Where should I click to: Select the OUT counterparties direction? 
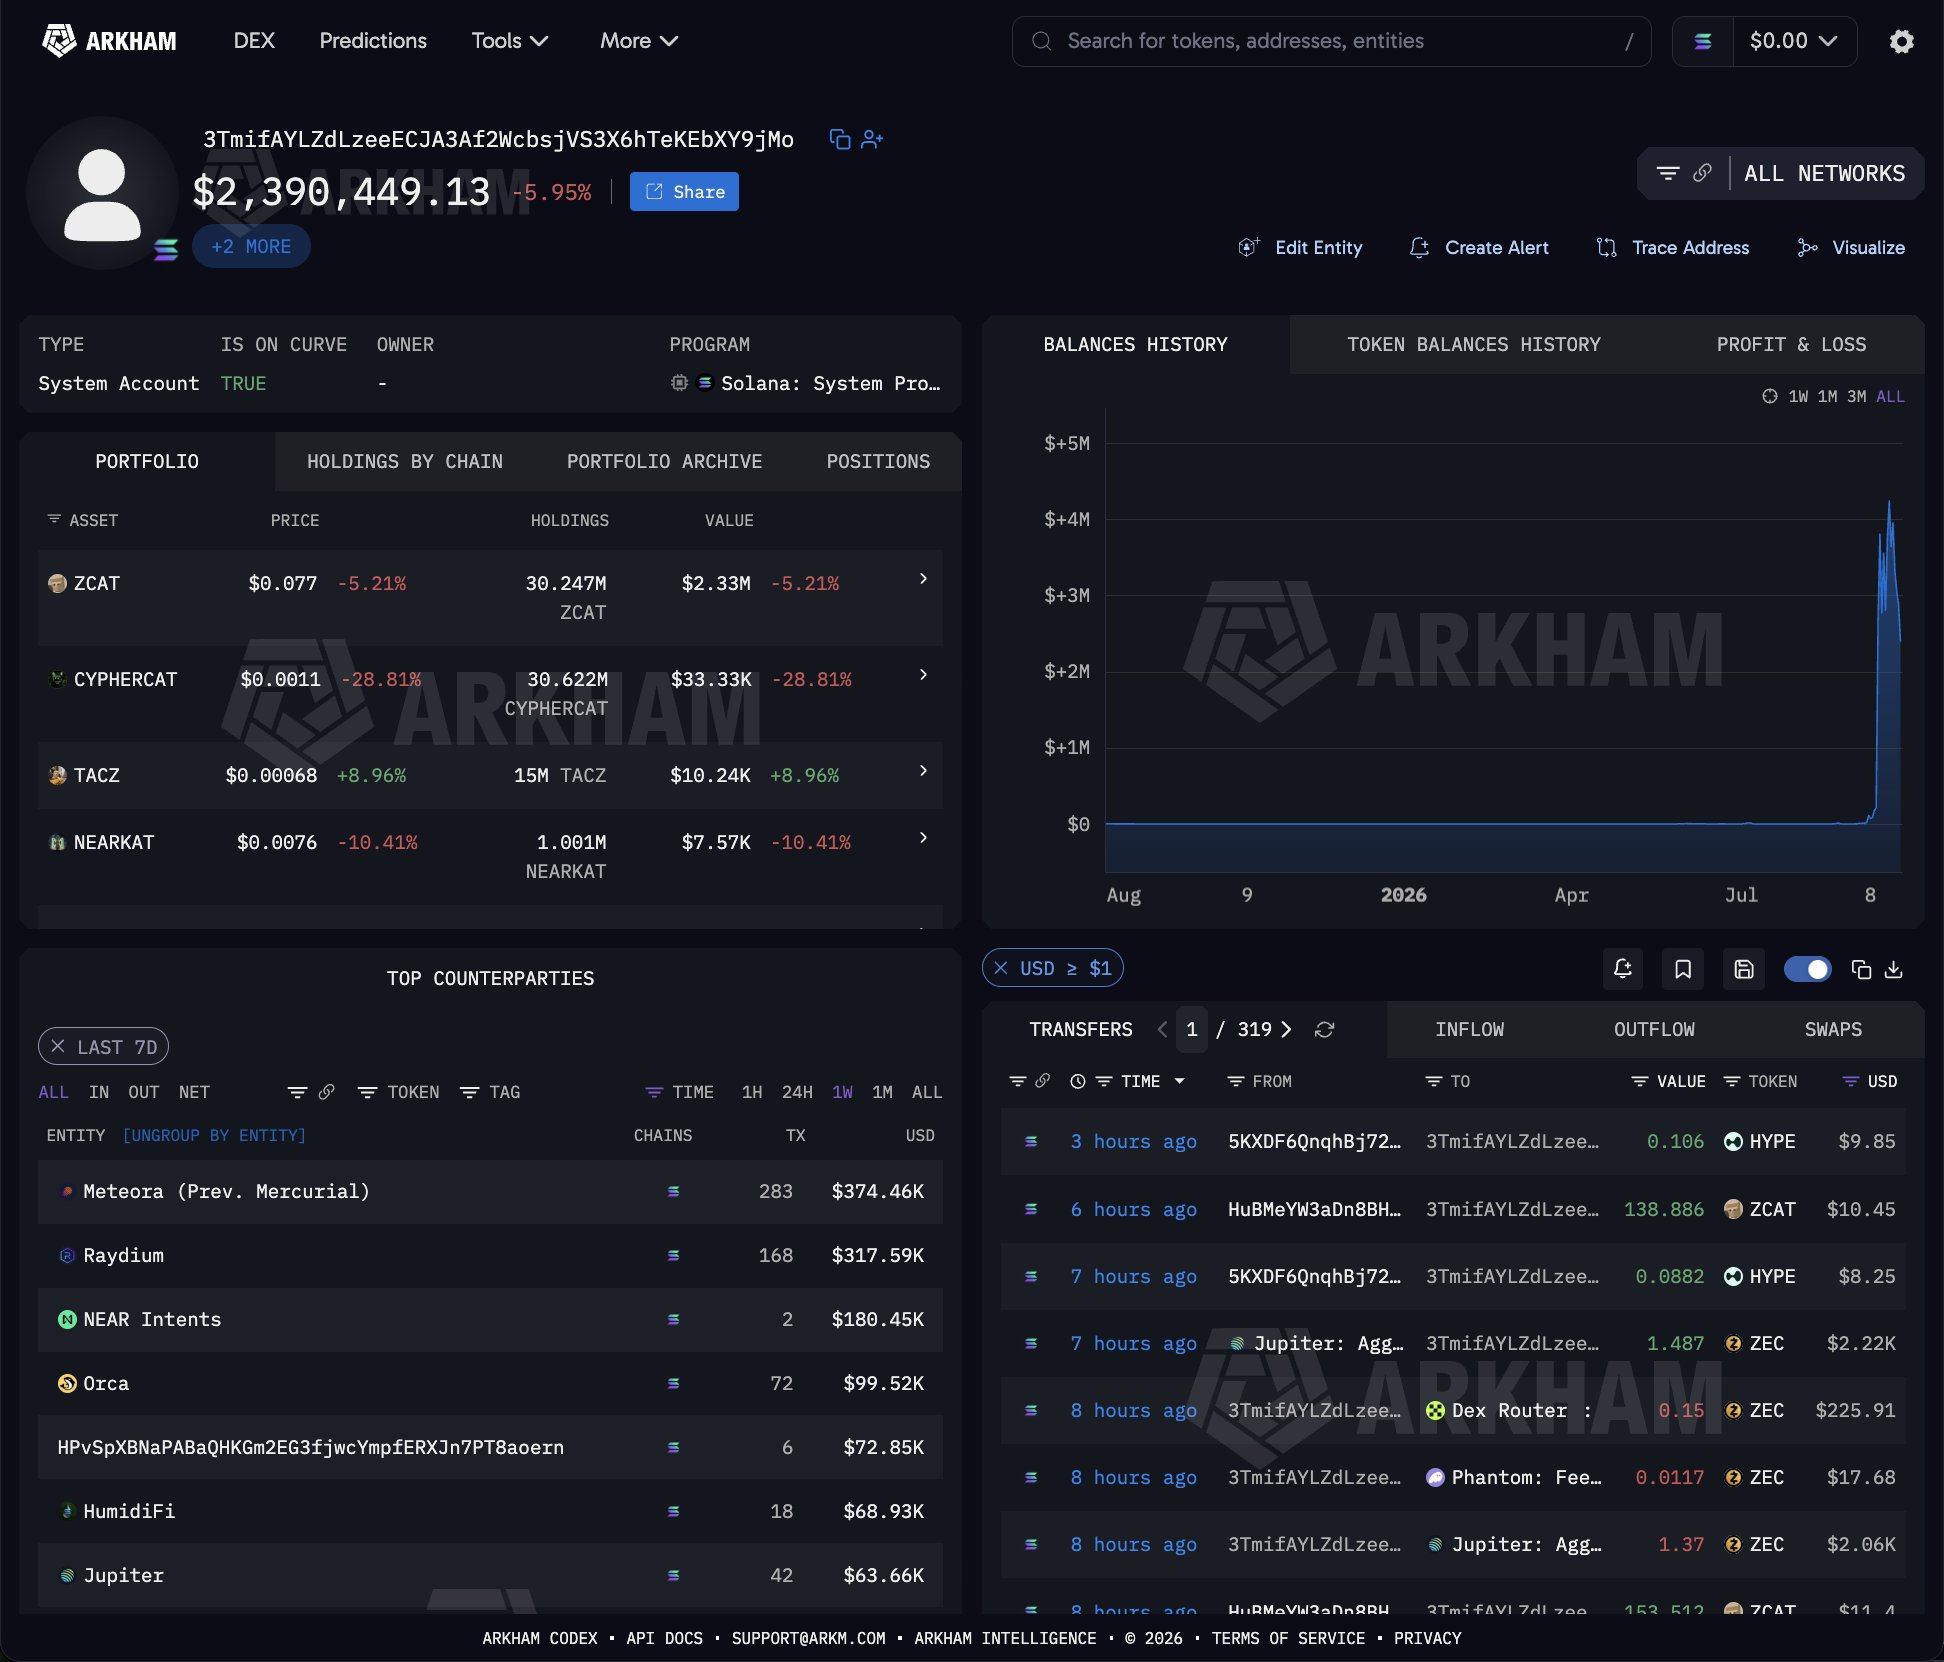coord(144,1092)
